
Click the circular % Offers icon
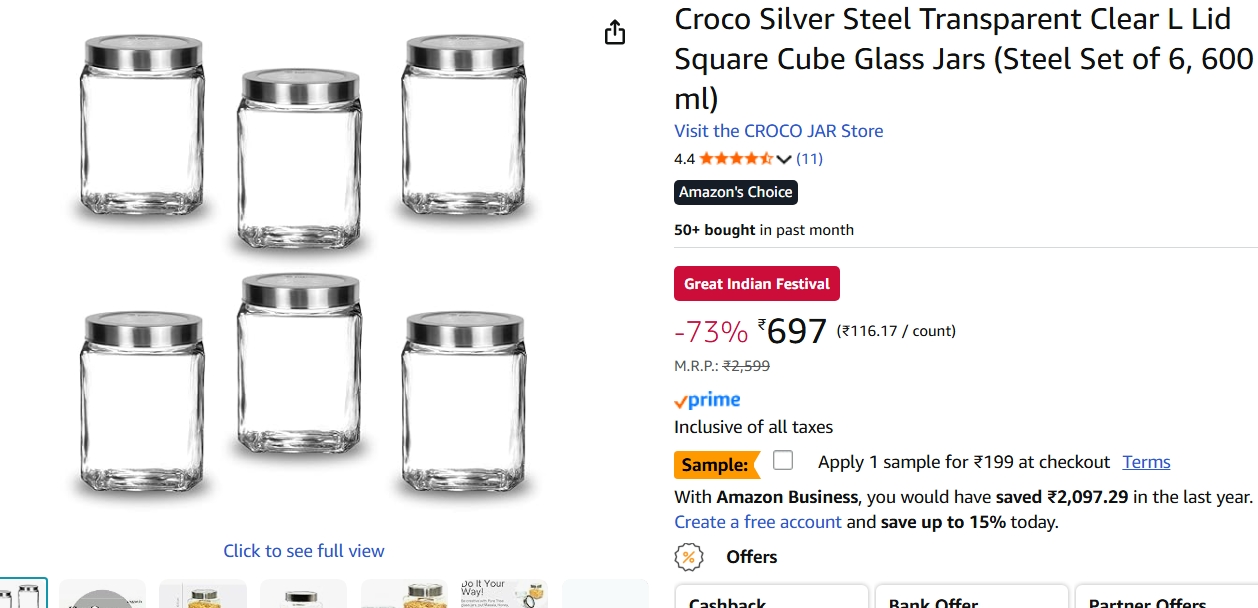click(690, 556)
